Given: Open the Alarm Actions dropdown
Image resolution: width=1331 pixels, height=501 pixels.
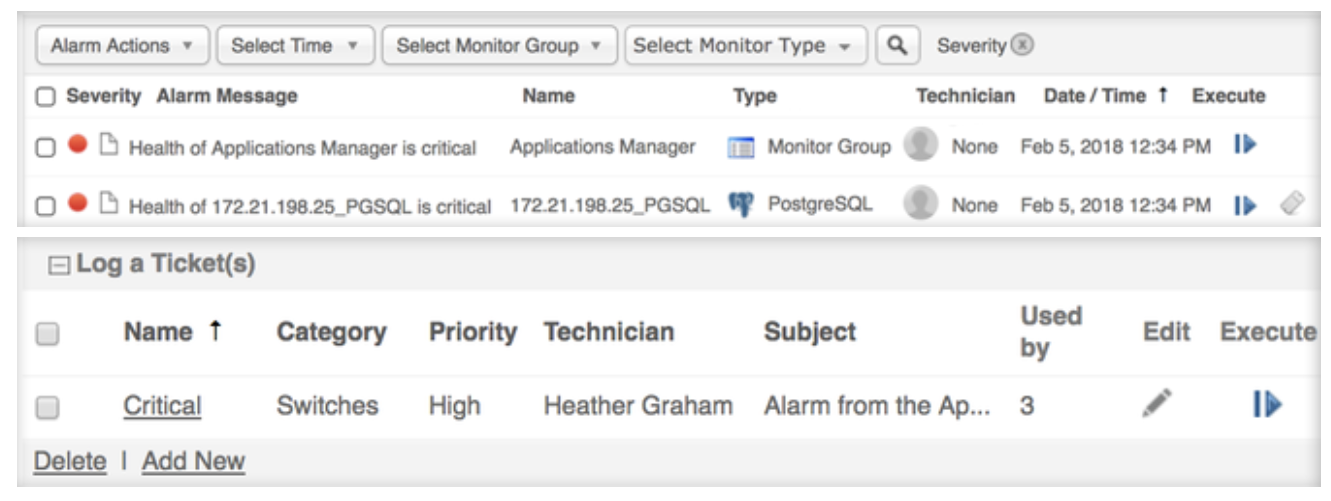Looking at the screenshot, I should click(123, 45).
